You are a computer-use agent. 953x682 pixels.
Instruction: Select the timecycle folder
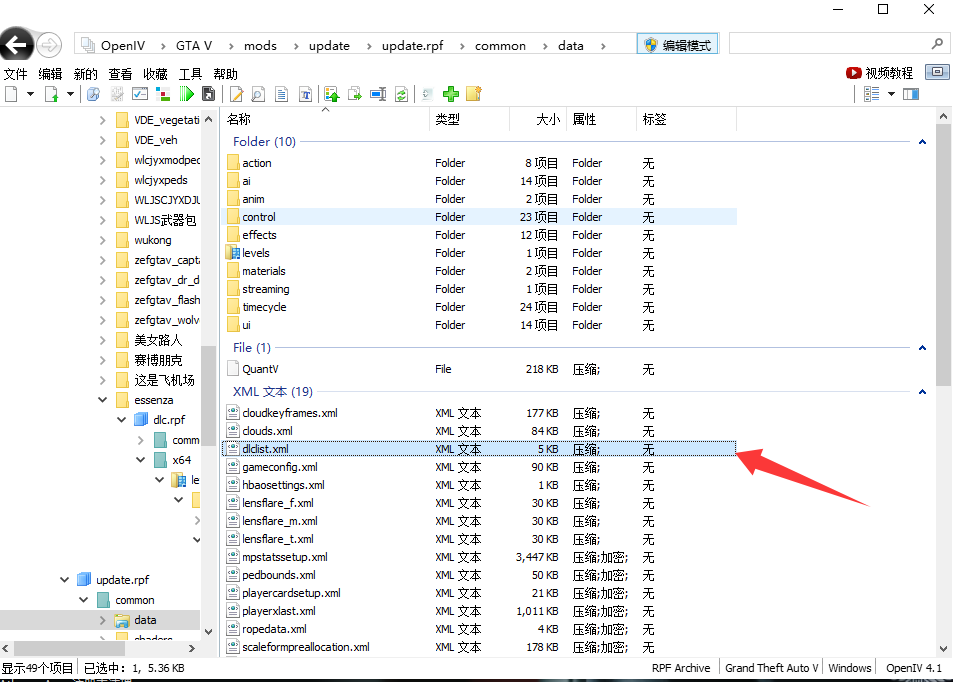click(x=264, y=307)
